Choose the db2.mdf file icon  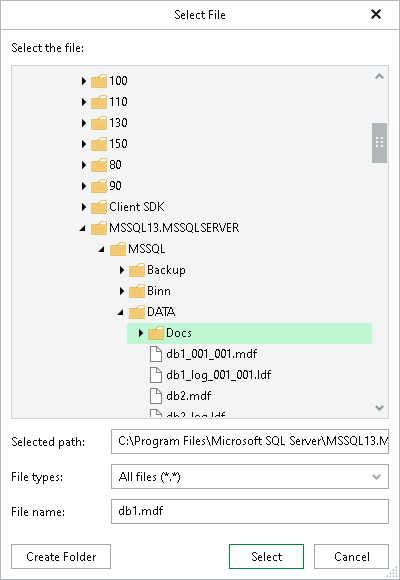(156, 396)
